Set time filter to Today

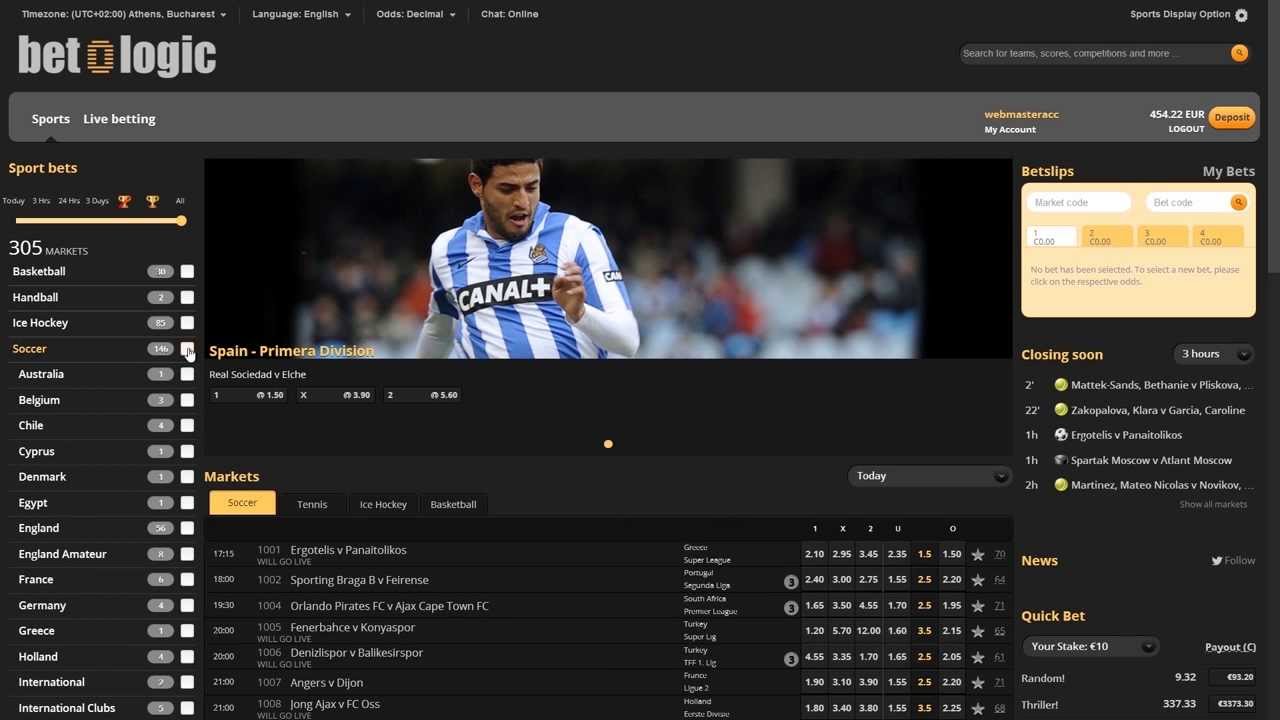coord(13,201)
